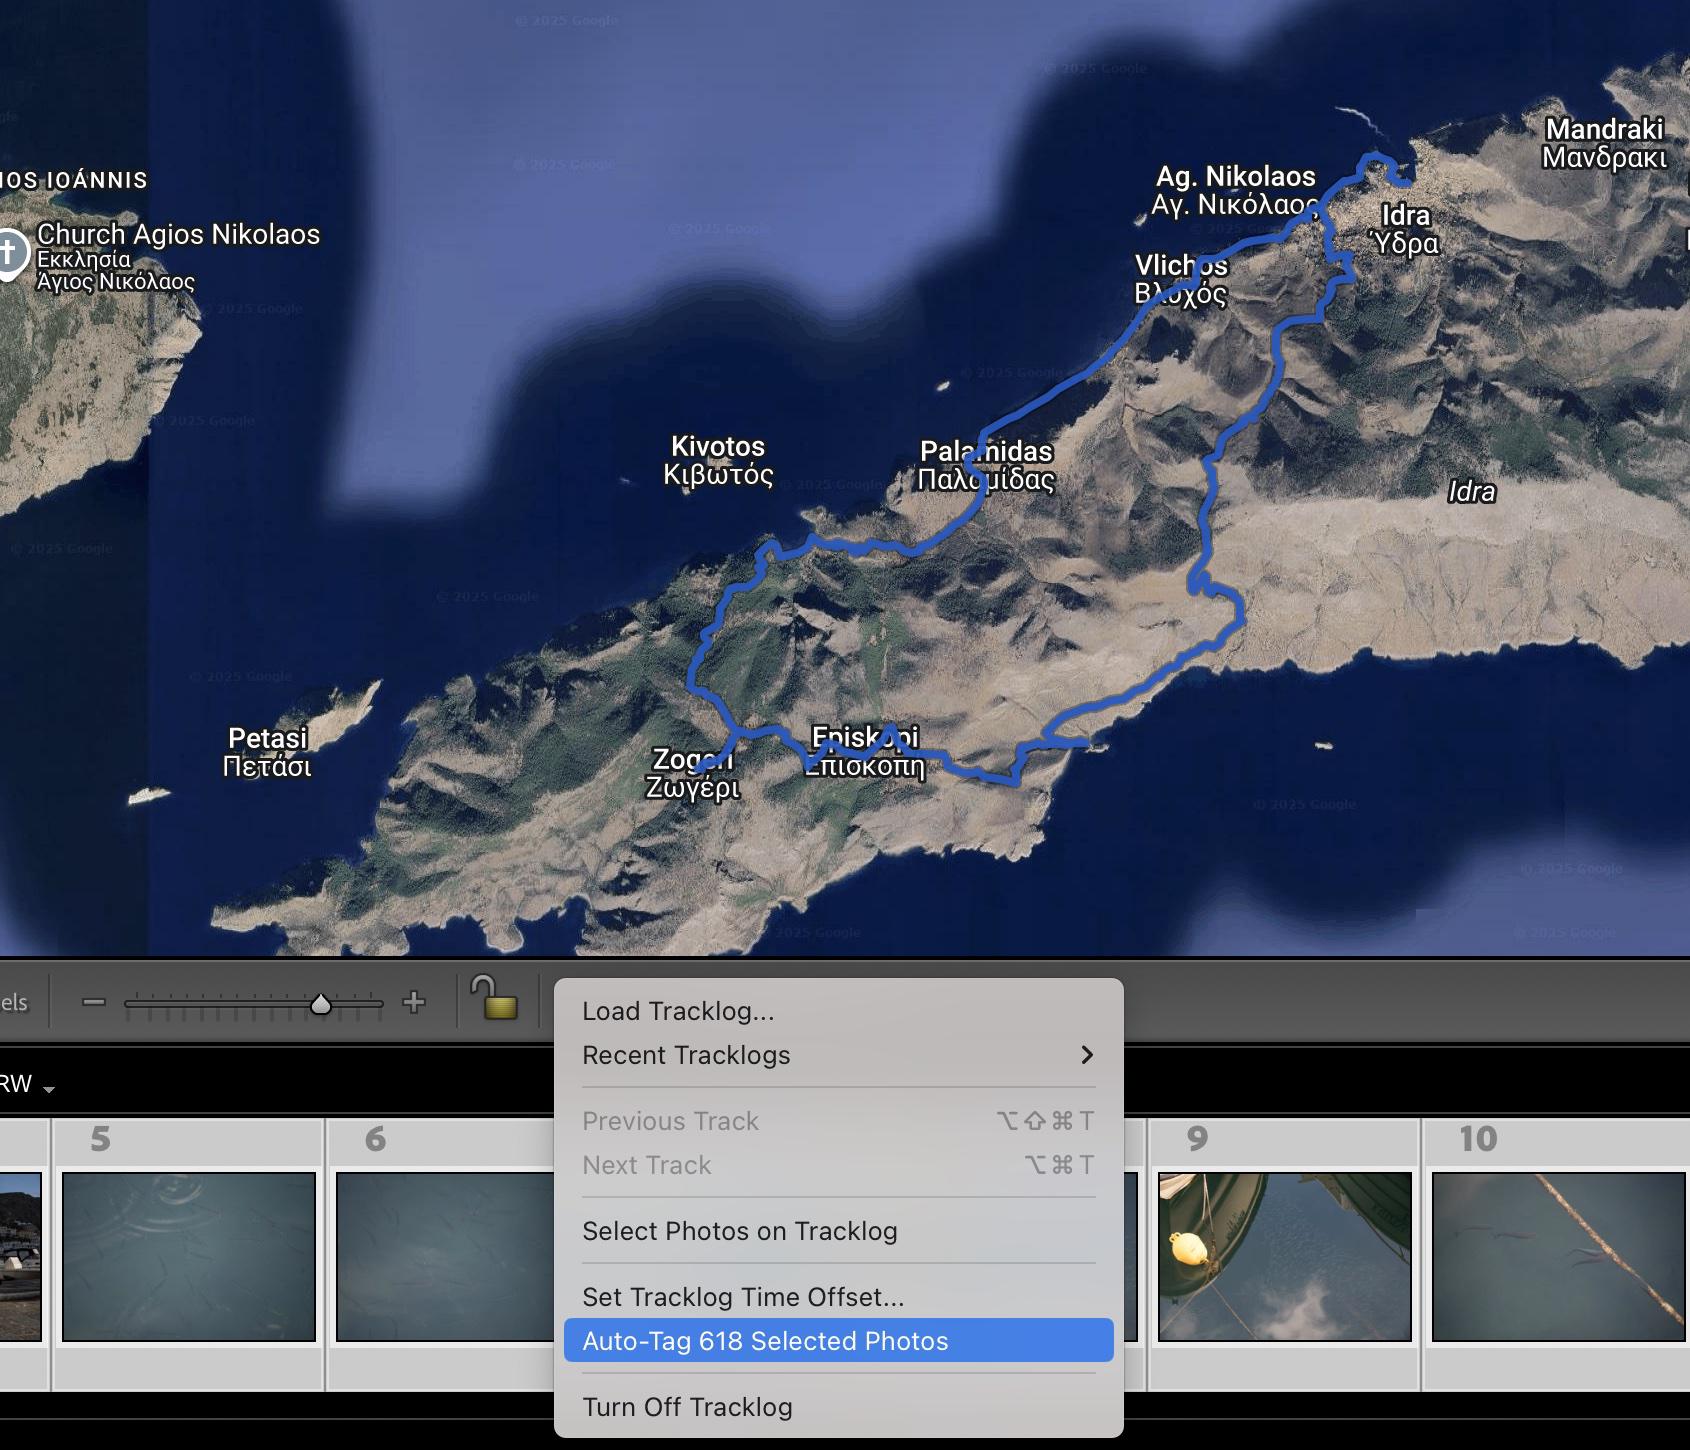Open the dropdown arrow beside RW
This screenshot has width=1690, height=1450.
coord(49,1088)
